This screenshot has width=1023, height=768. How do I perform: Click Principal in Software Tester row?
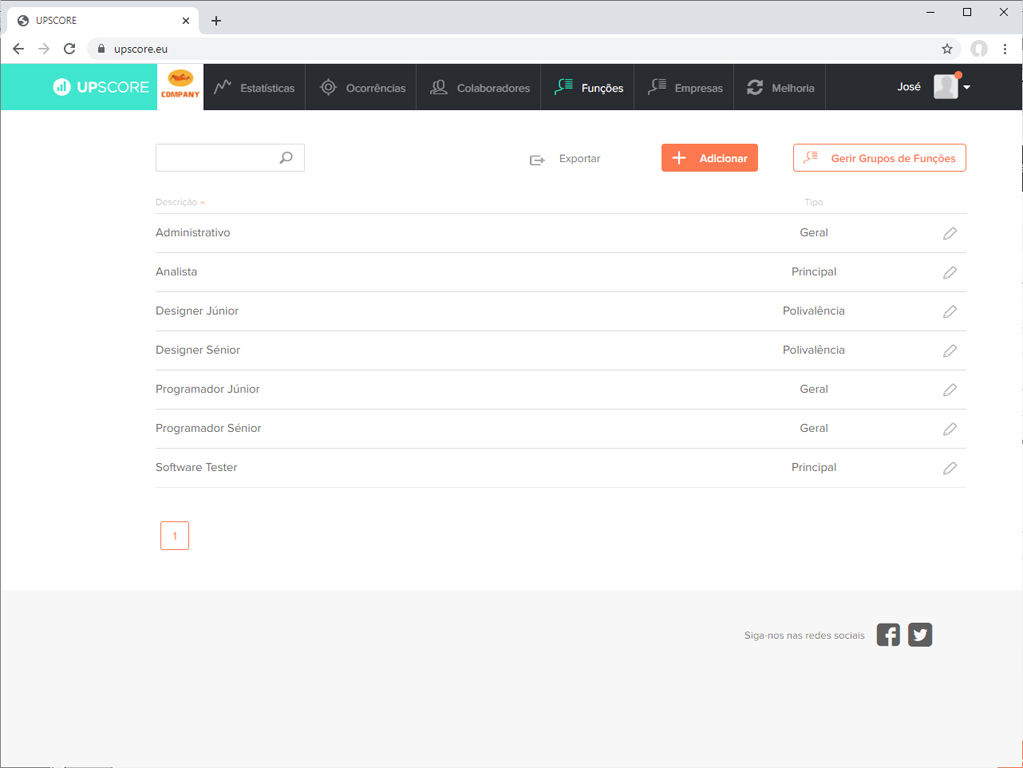[814, 467]
